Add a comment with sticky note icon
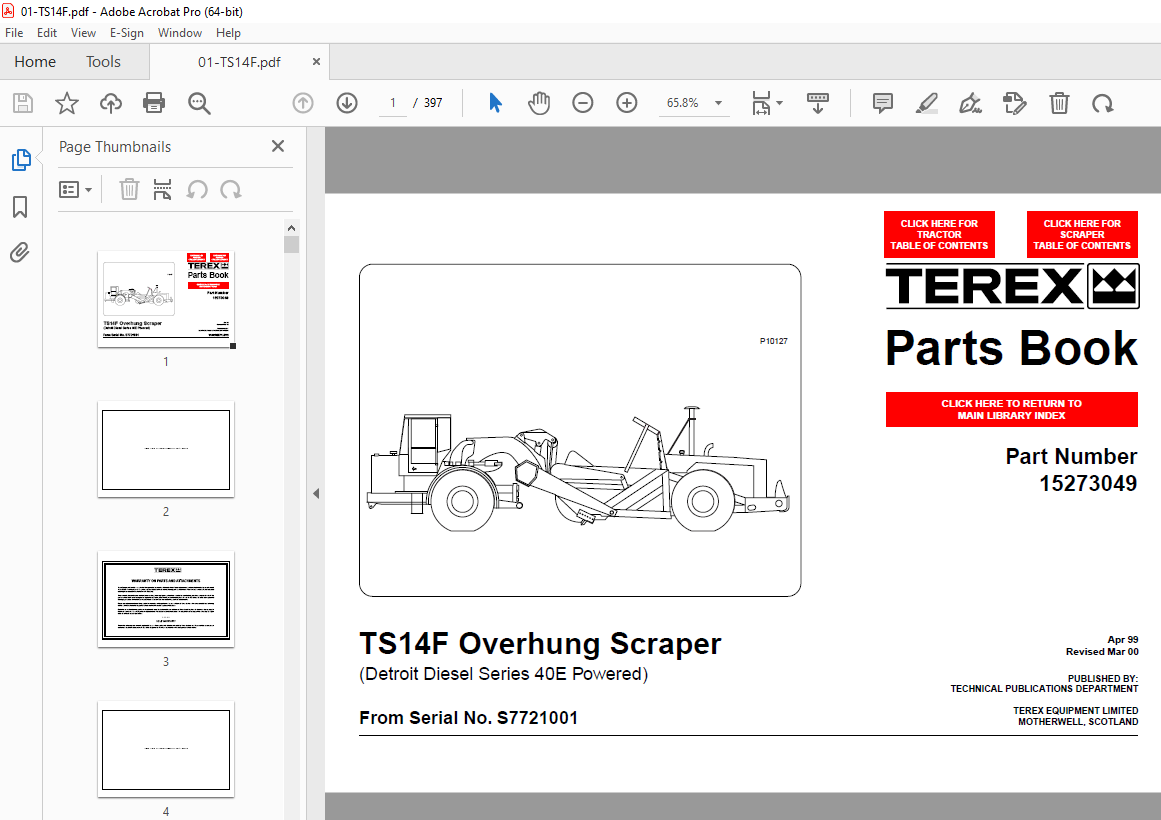 (883, 103)
